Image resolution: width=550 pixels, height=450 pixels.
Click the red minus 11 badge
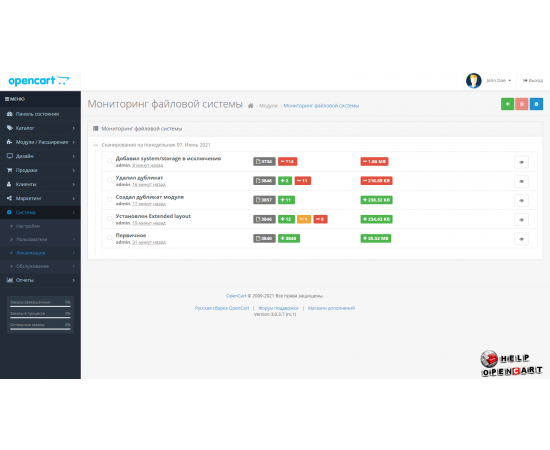click(x=303, y=181)
